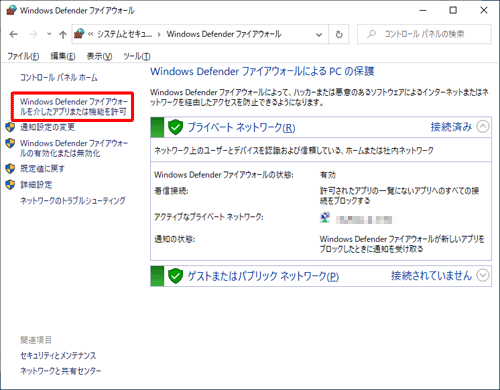Click Windows Defender ファイアウォール breadcrumb
Screen dimensions: 500x390
click(224, 34)
